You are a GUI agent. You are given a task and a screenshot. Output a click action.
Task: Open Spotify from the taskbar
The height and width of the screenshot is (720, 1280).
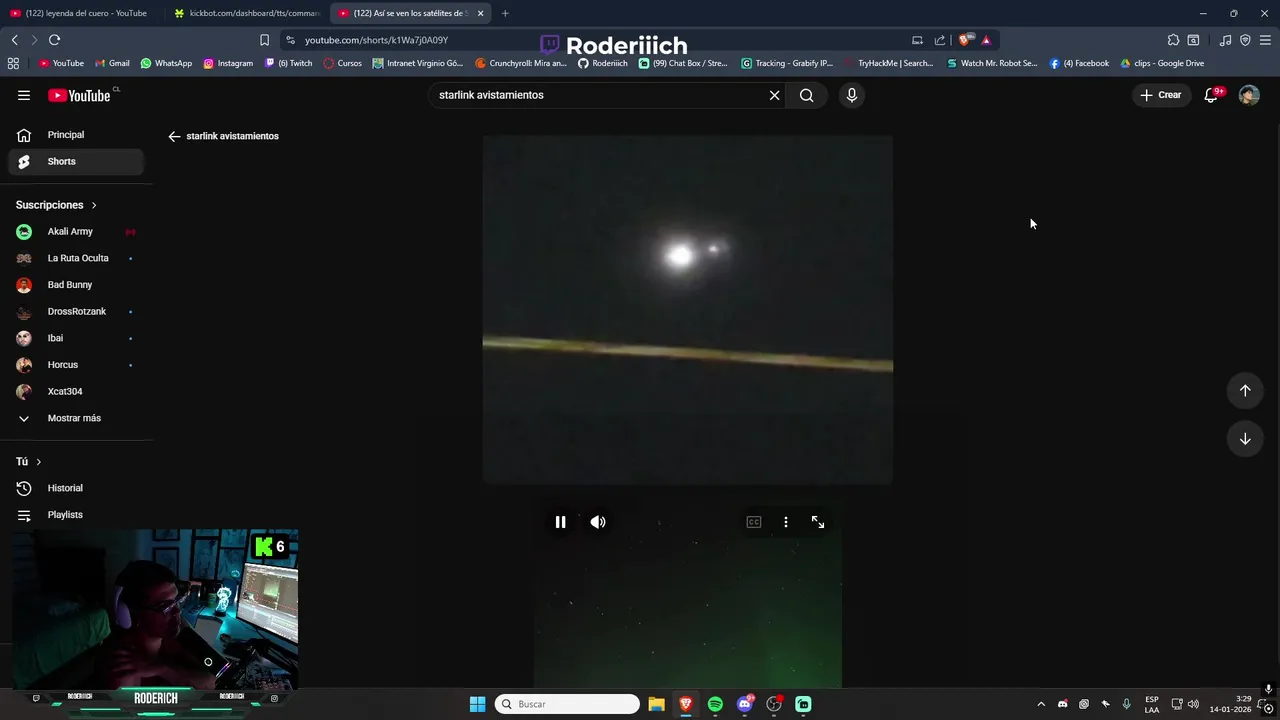(715, 704)
